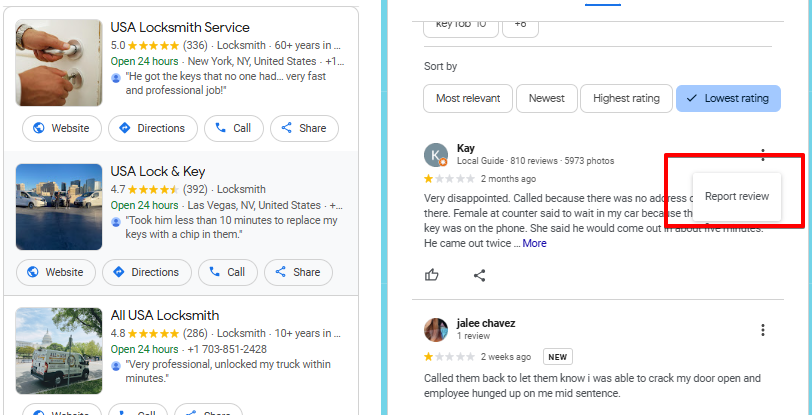The height and width of the screenshot is (415, 812).
Task: Open three-dot menu on Kay's review
Action: coord(763,155)
